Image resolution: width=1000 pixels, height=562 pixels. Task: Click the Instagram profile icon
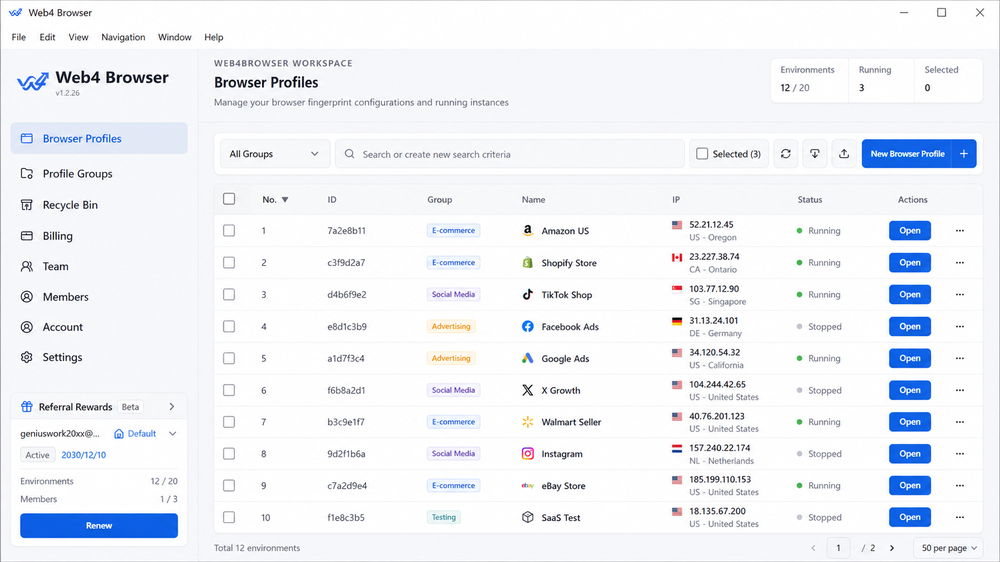tap(527, 454)
